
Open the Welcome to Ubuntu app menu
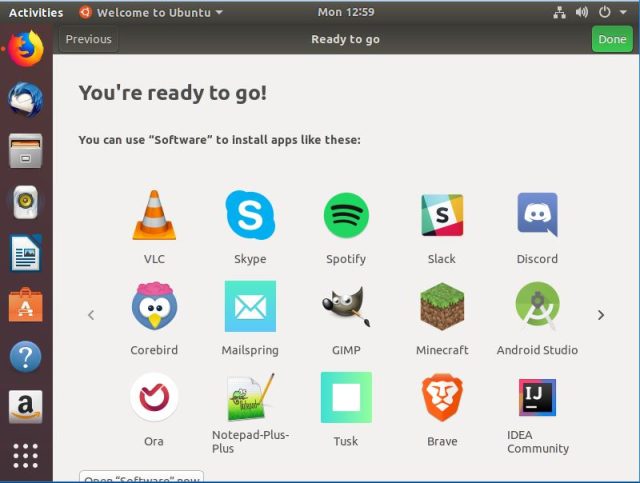151,12
